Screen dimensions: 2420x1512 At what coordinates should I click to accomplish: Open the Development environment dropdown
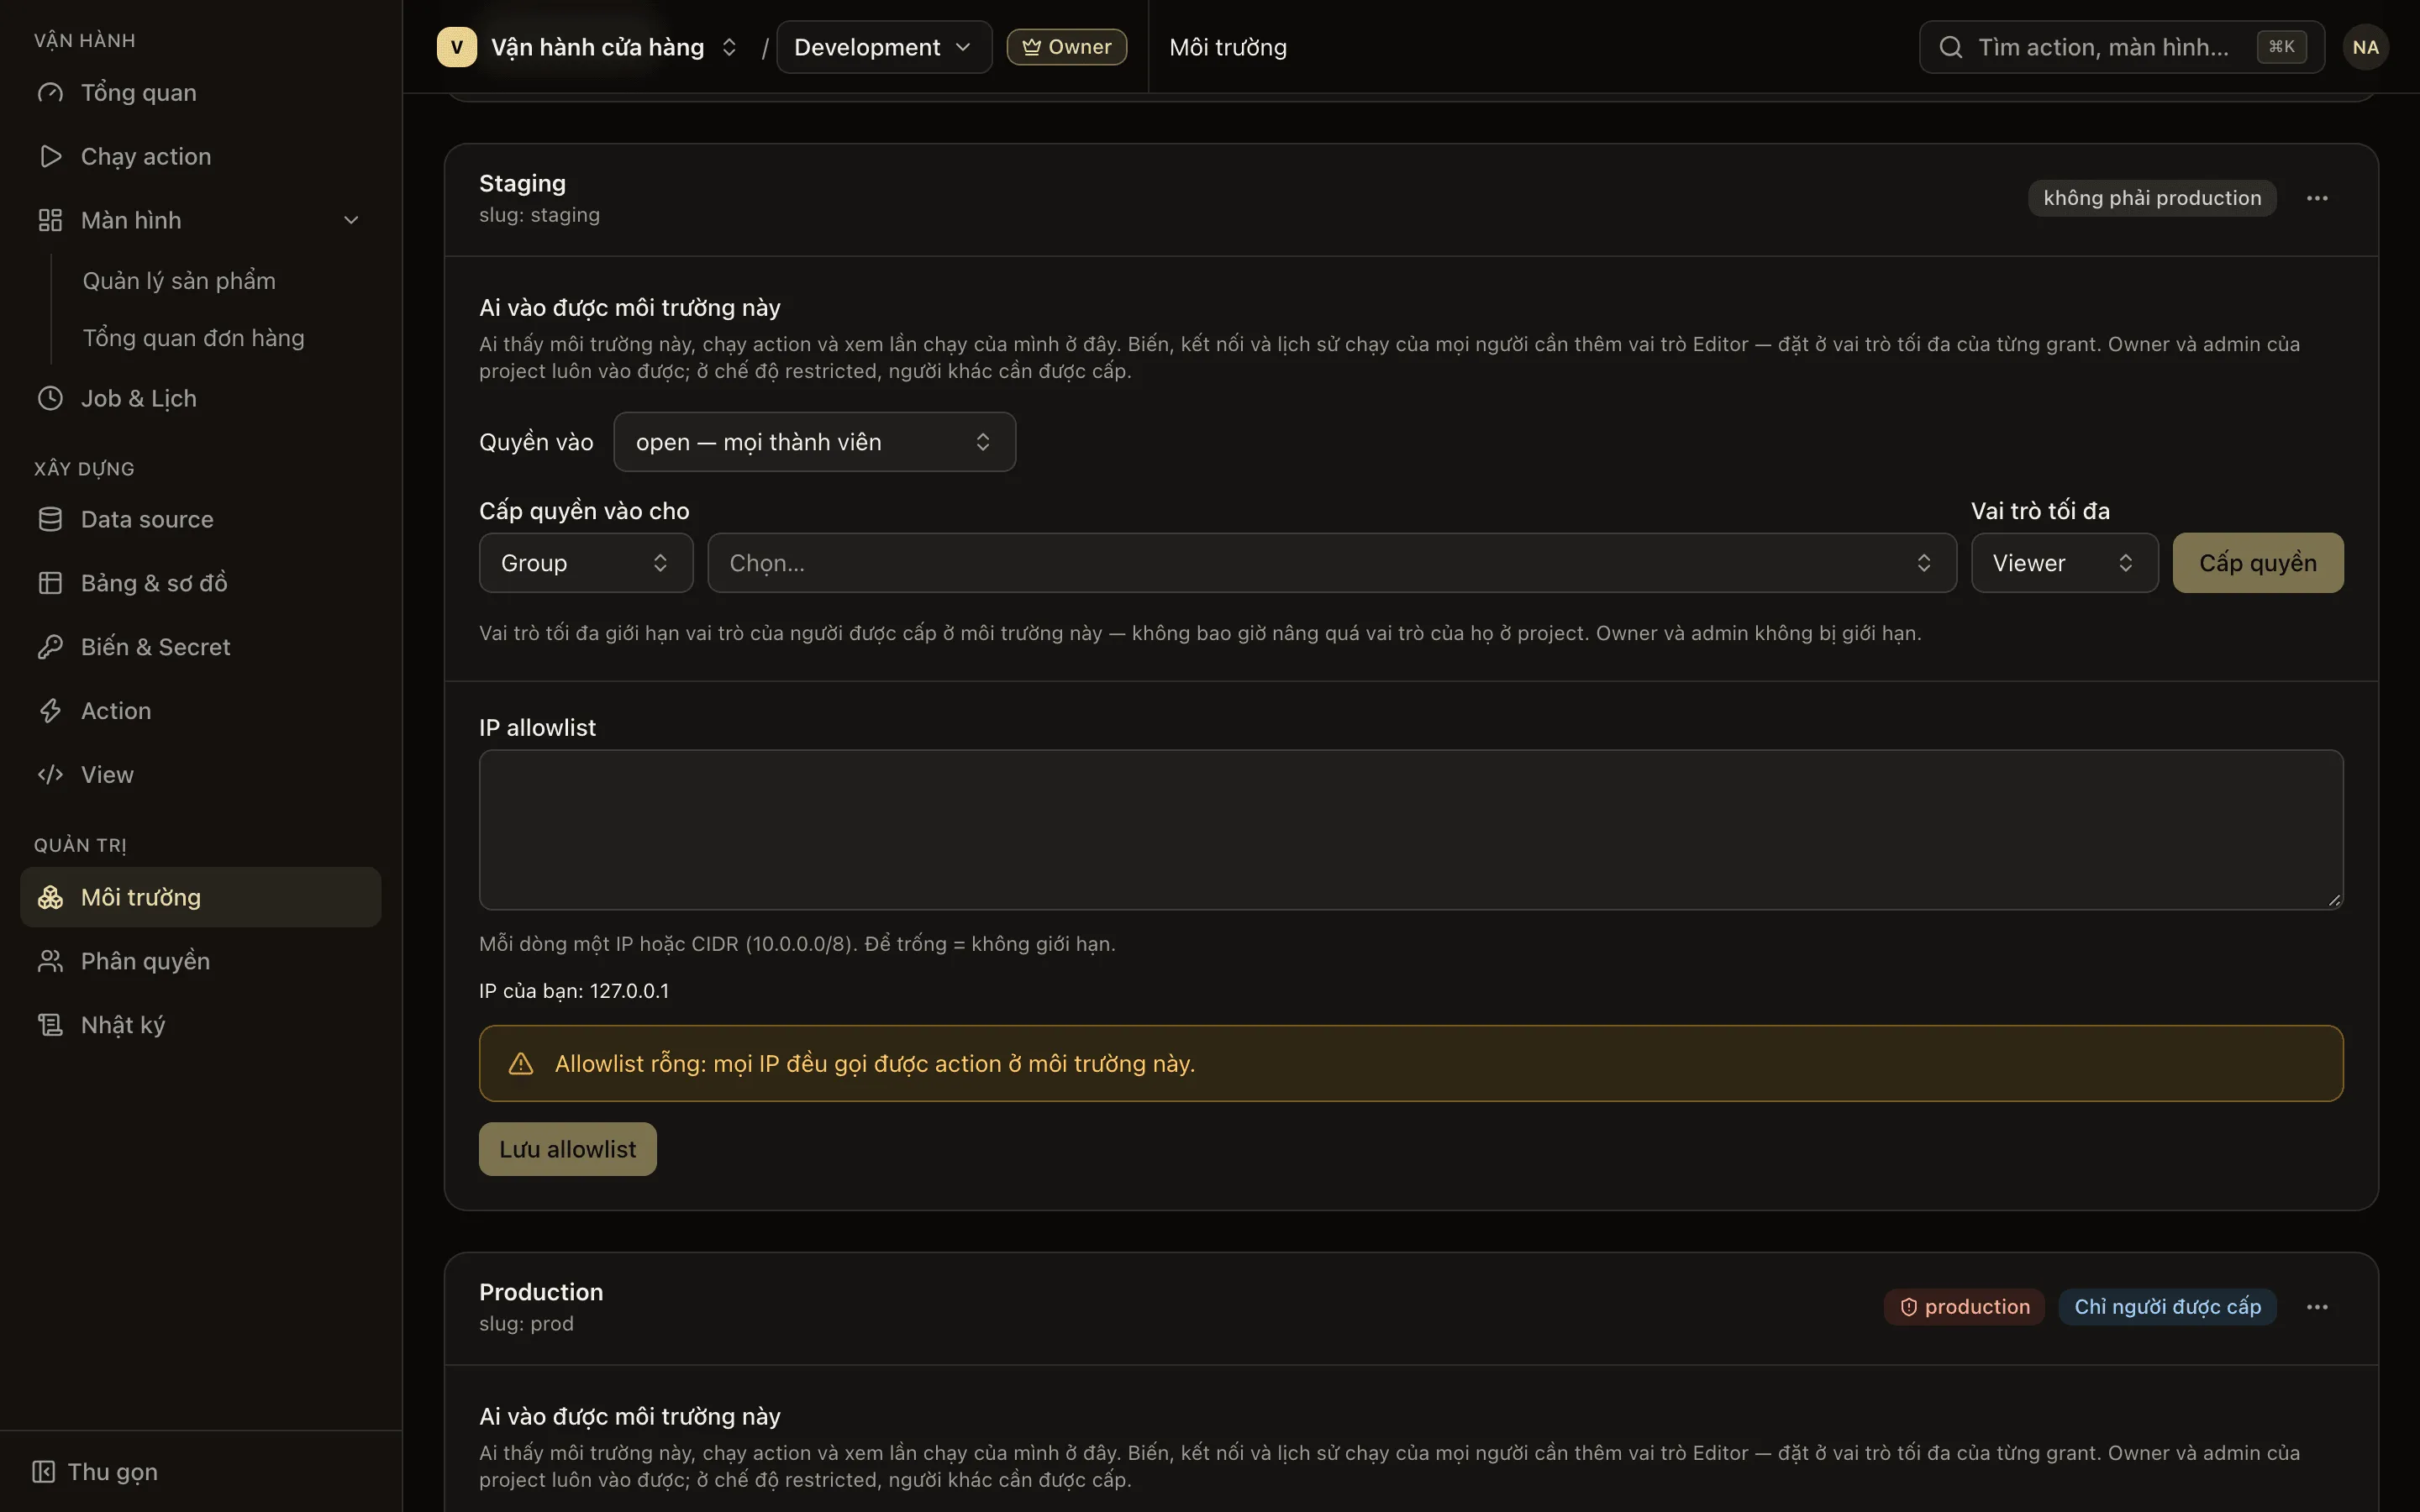pyautogui.click(x=884, y=47)
